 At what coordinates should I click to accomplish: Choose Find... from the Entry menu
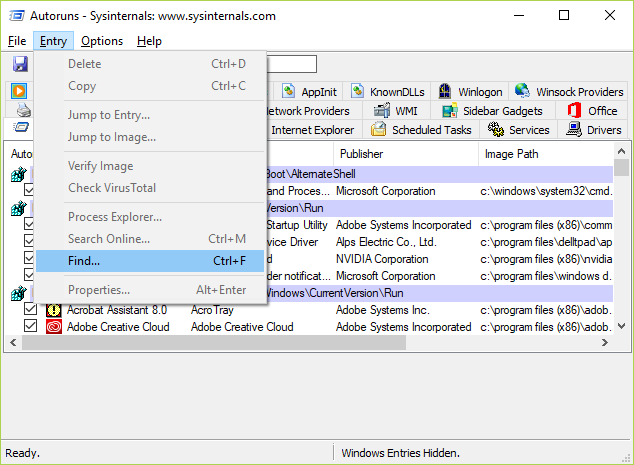click(150, 261)
